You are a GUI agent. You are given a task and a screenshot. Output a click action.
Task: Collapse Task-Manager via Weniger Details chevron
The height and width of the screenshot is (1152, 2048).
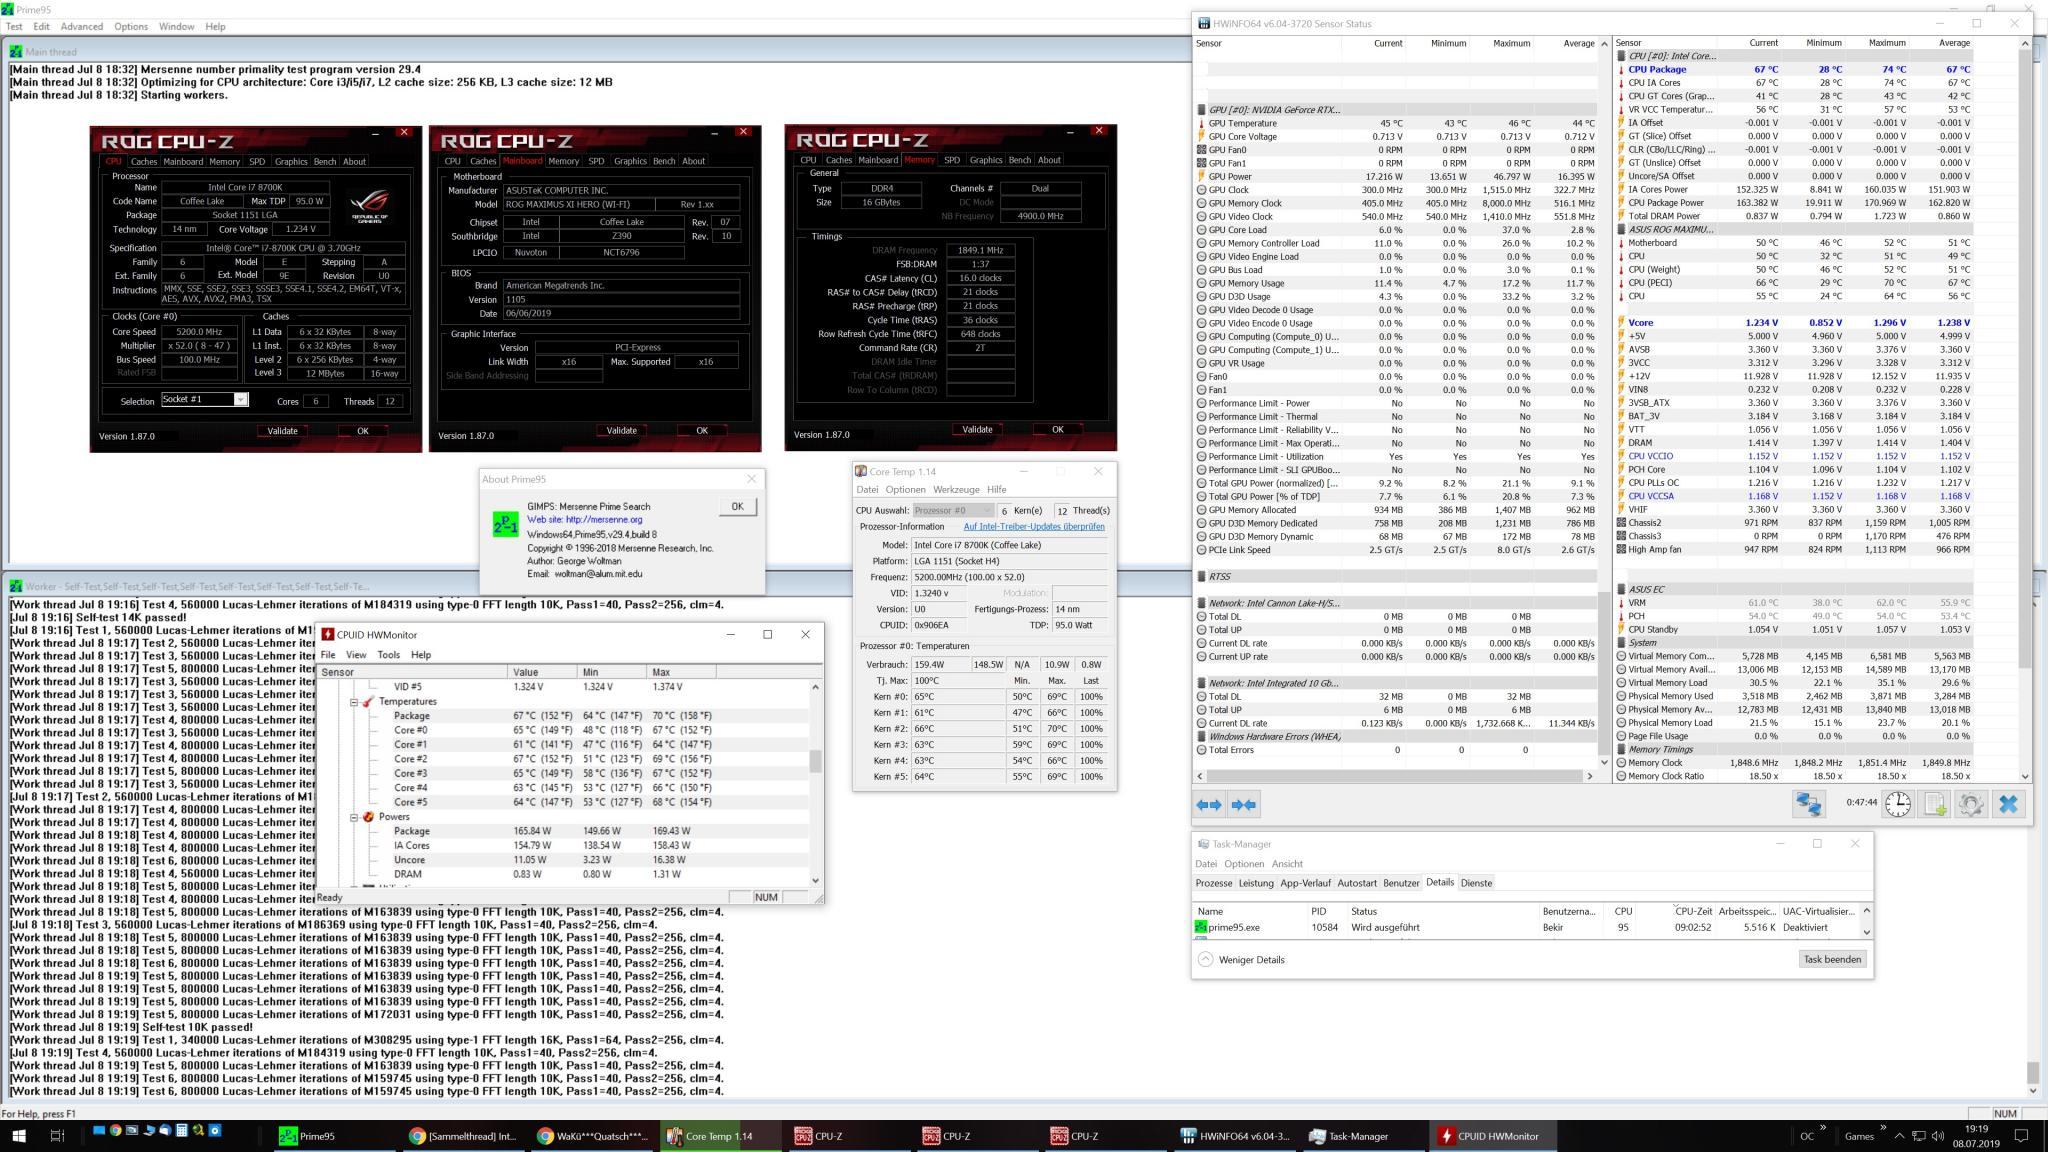(1205, 960)
